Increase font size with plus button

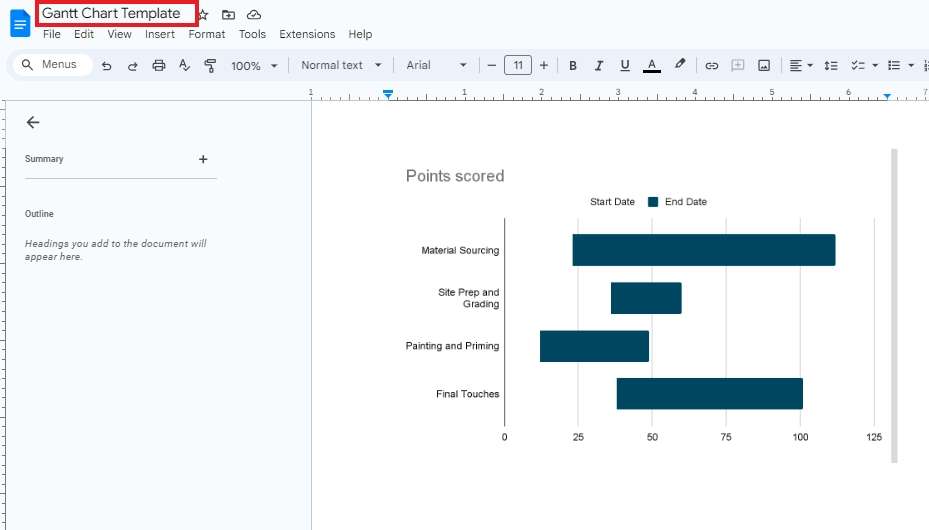click(x=544, y=65)
